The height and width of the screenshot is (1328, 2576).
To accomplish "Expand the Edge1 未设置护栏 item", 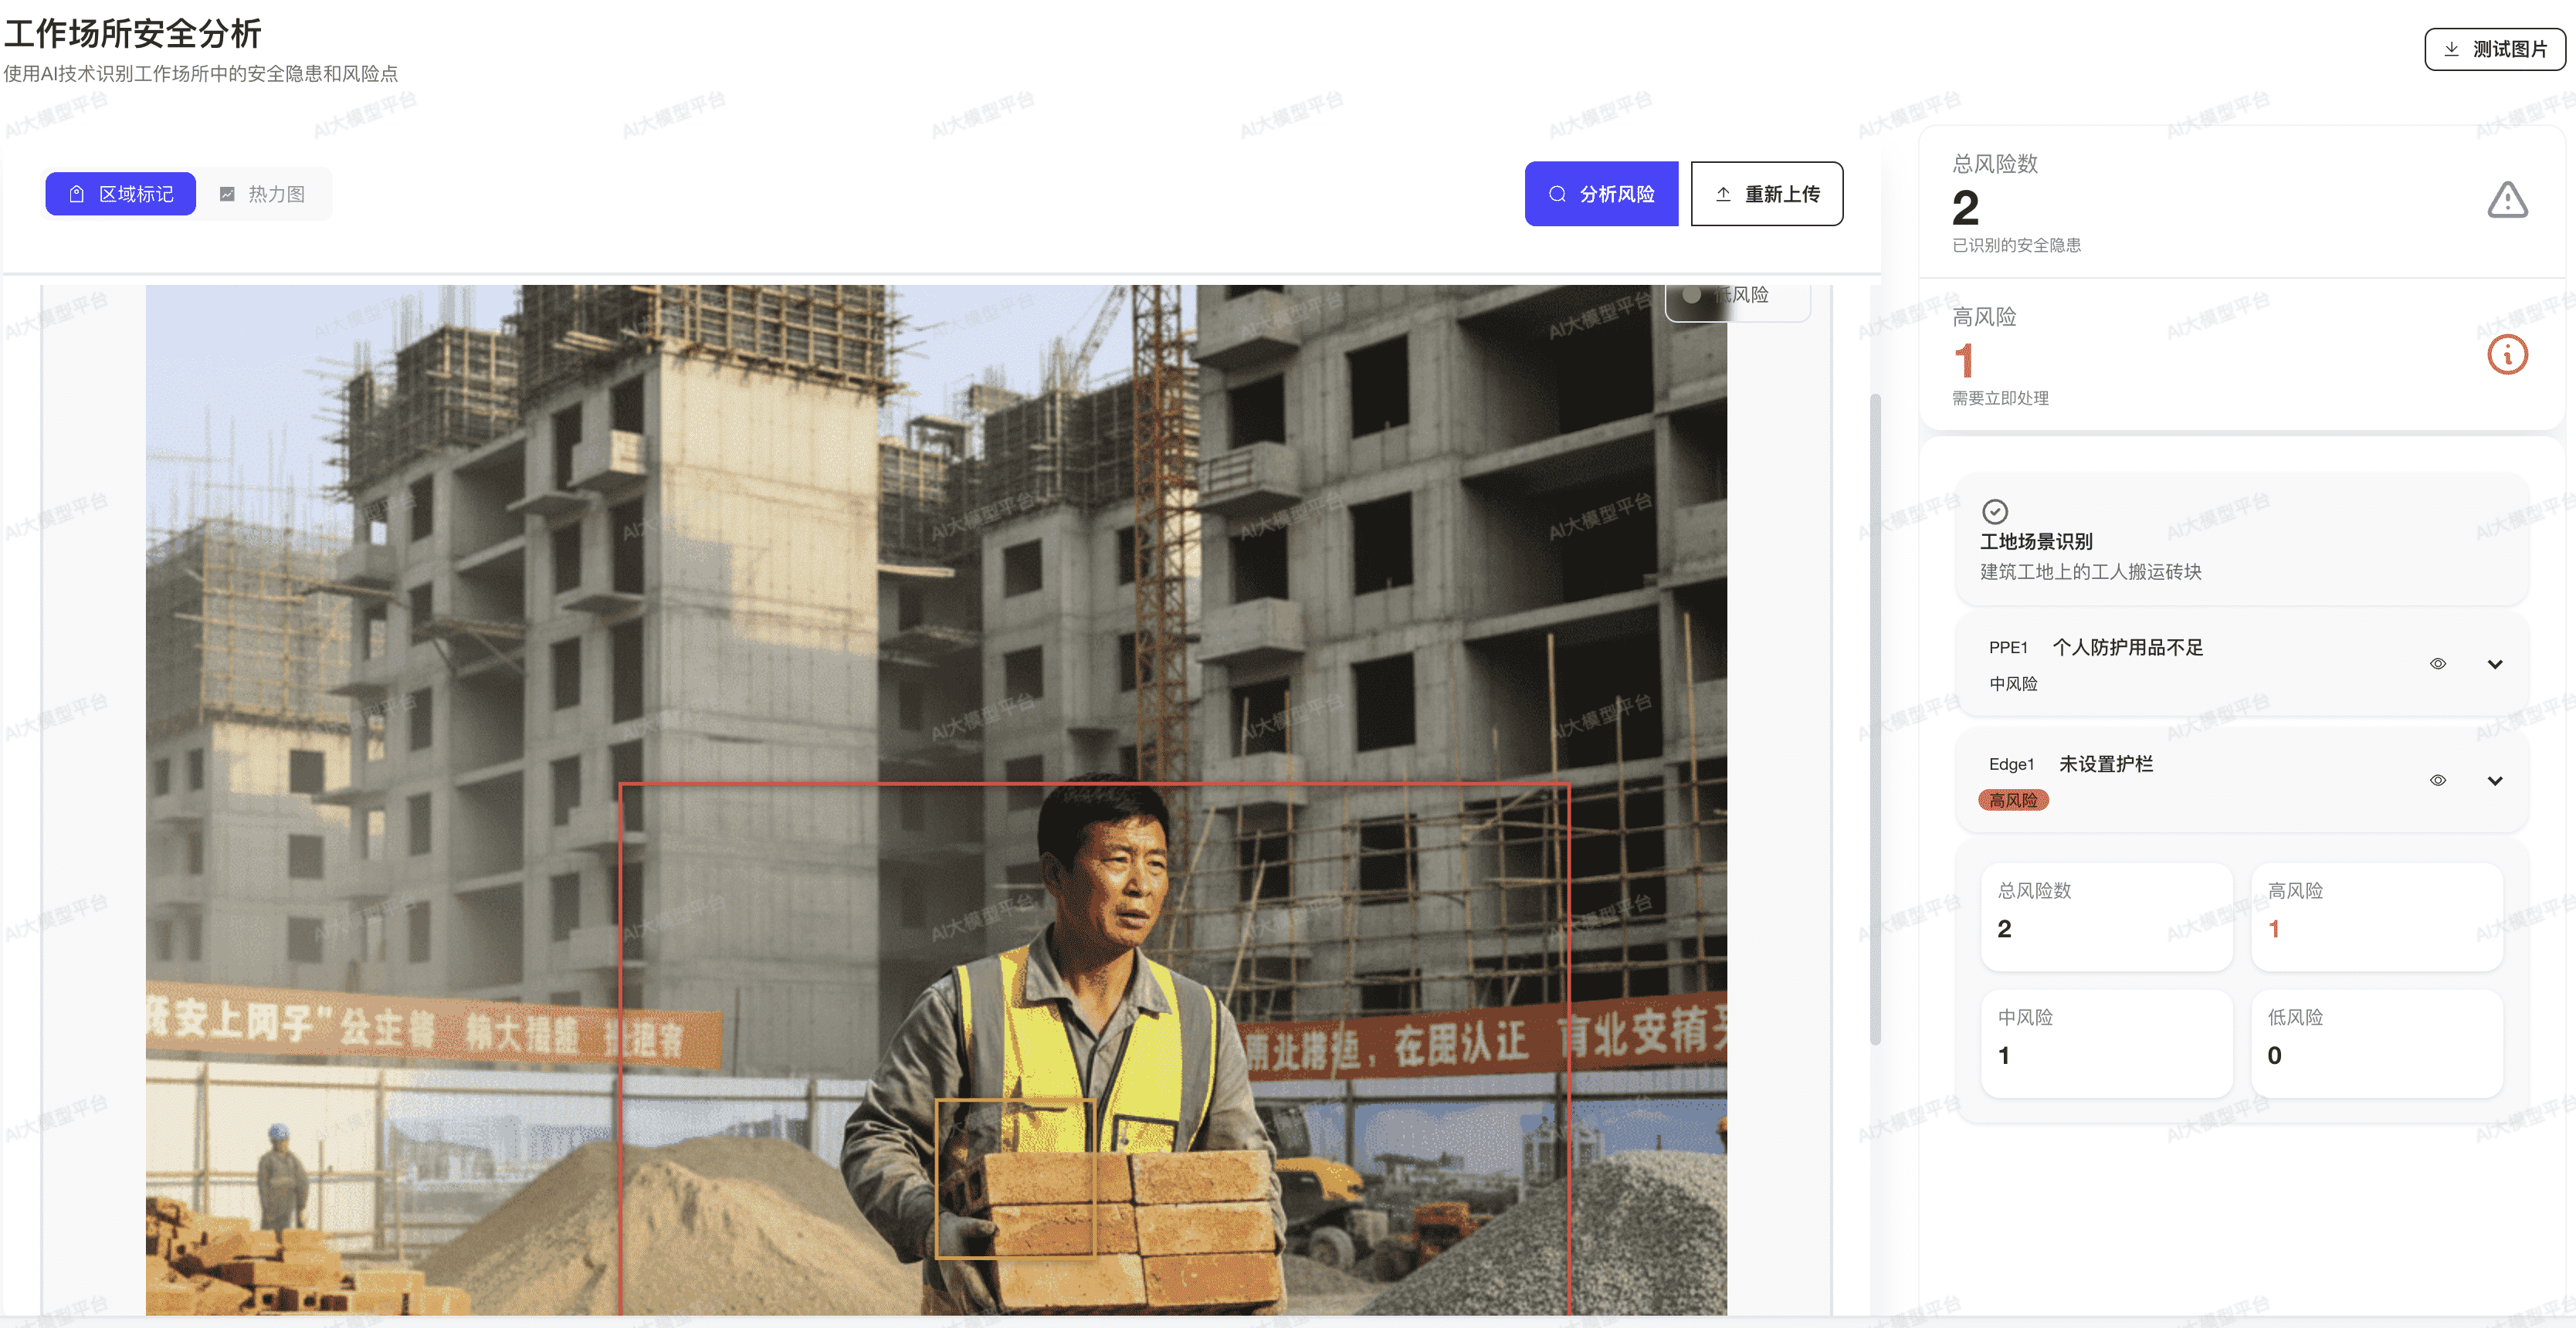I will point(2494,780).
